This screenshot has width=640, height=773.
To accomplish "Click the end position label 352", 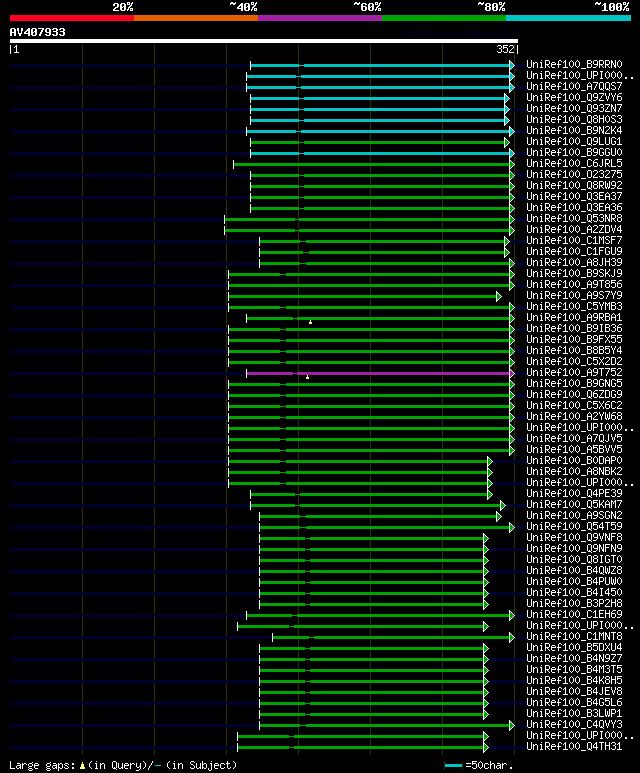I will (x=505, y=49).
